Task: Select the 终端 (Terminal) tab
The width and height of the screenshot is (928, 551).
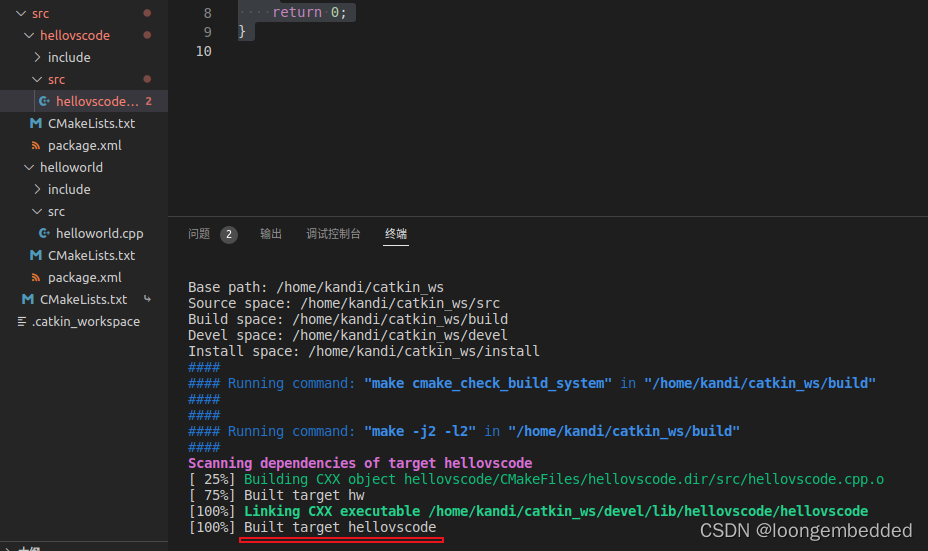Action: pos(396,234)
